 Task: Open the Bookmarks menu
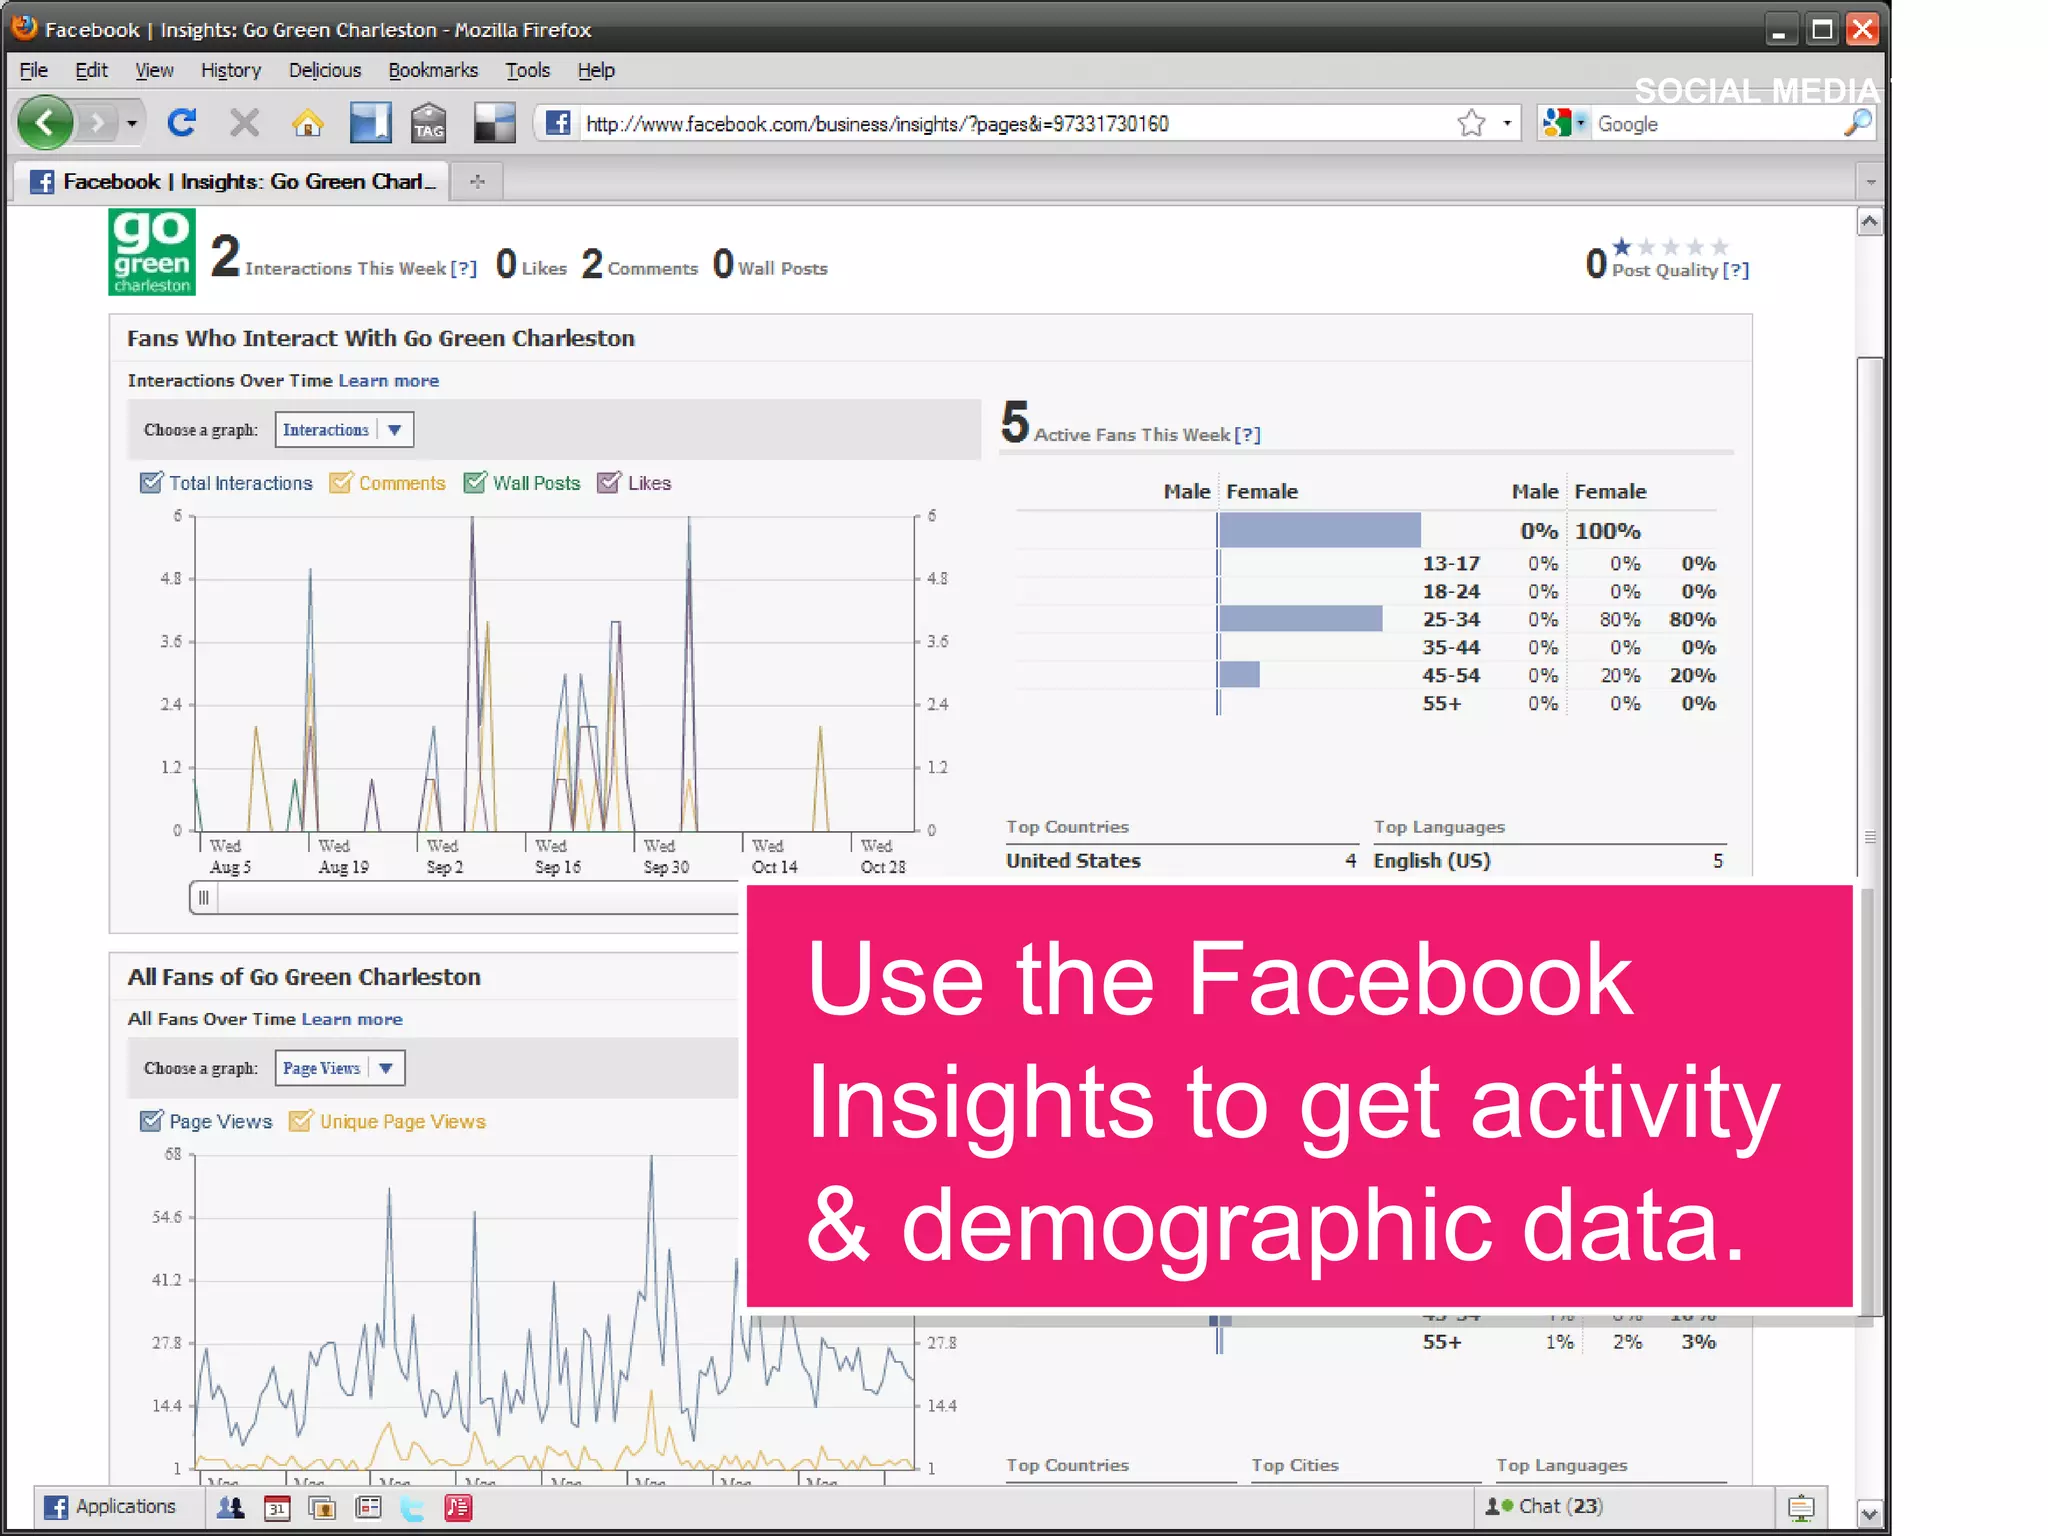(x=433, y=70)
